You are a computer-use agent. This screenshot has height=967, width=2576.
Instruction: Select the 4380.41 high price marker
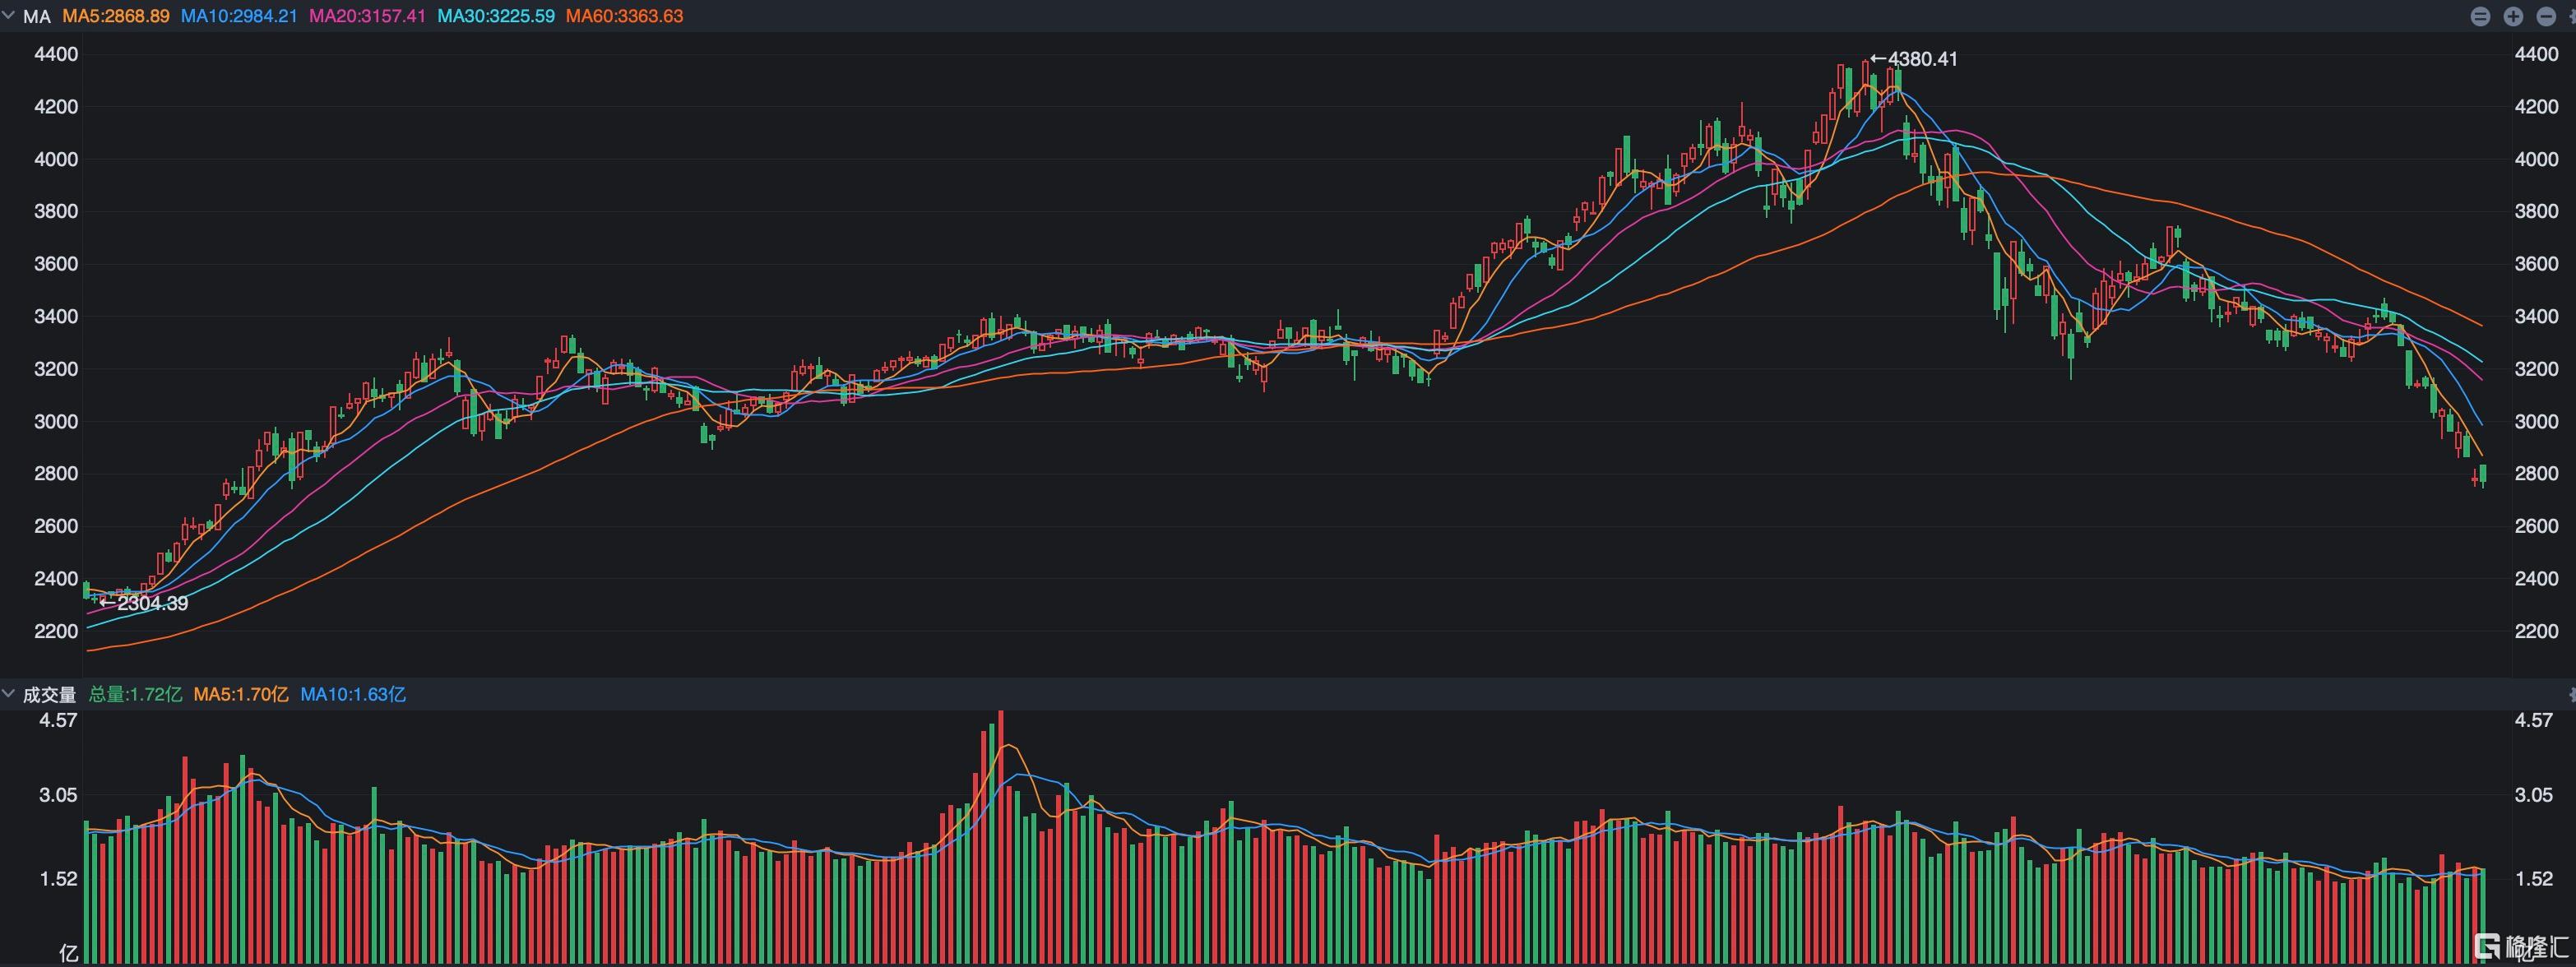click(1914, 59)
